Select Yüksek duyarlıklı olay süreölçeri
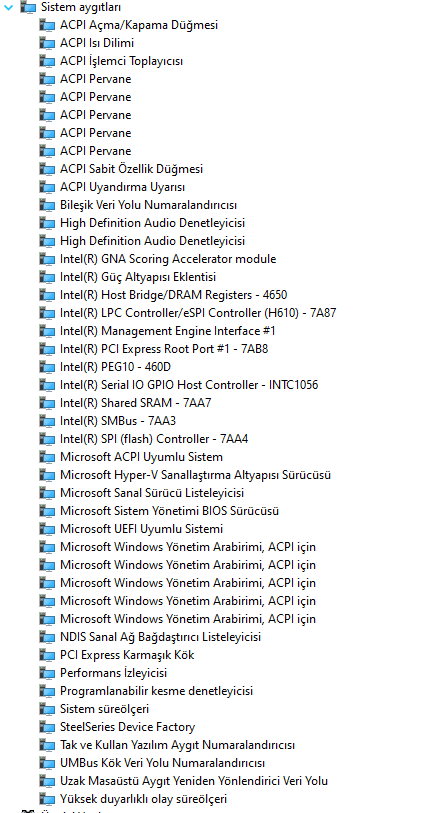The image size is (428, 813). [143, 800]
